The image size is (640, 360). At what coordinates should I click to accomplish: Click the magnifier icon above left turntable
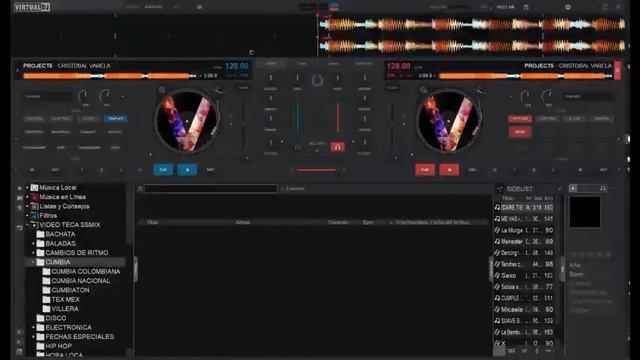162,90
